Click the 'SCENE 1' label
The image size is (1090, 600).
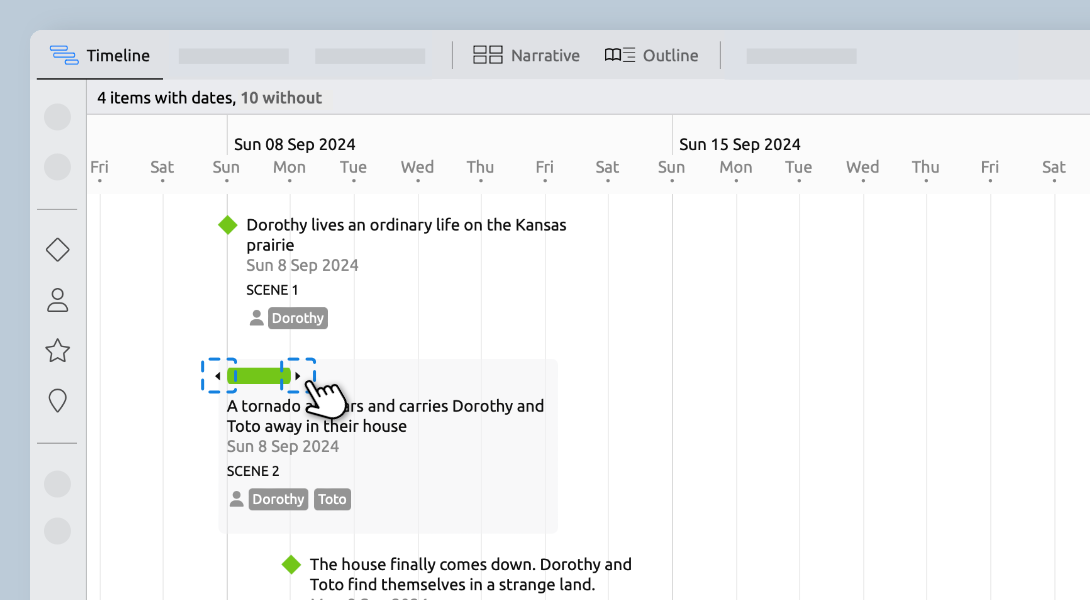pos(272,290)
